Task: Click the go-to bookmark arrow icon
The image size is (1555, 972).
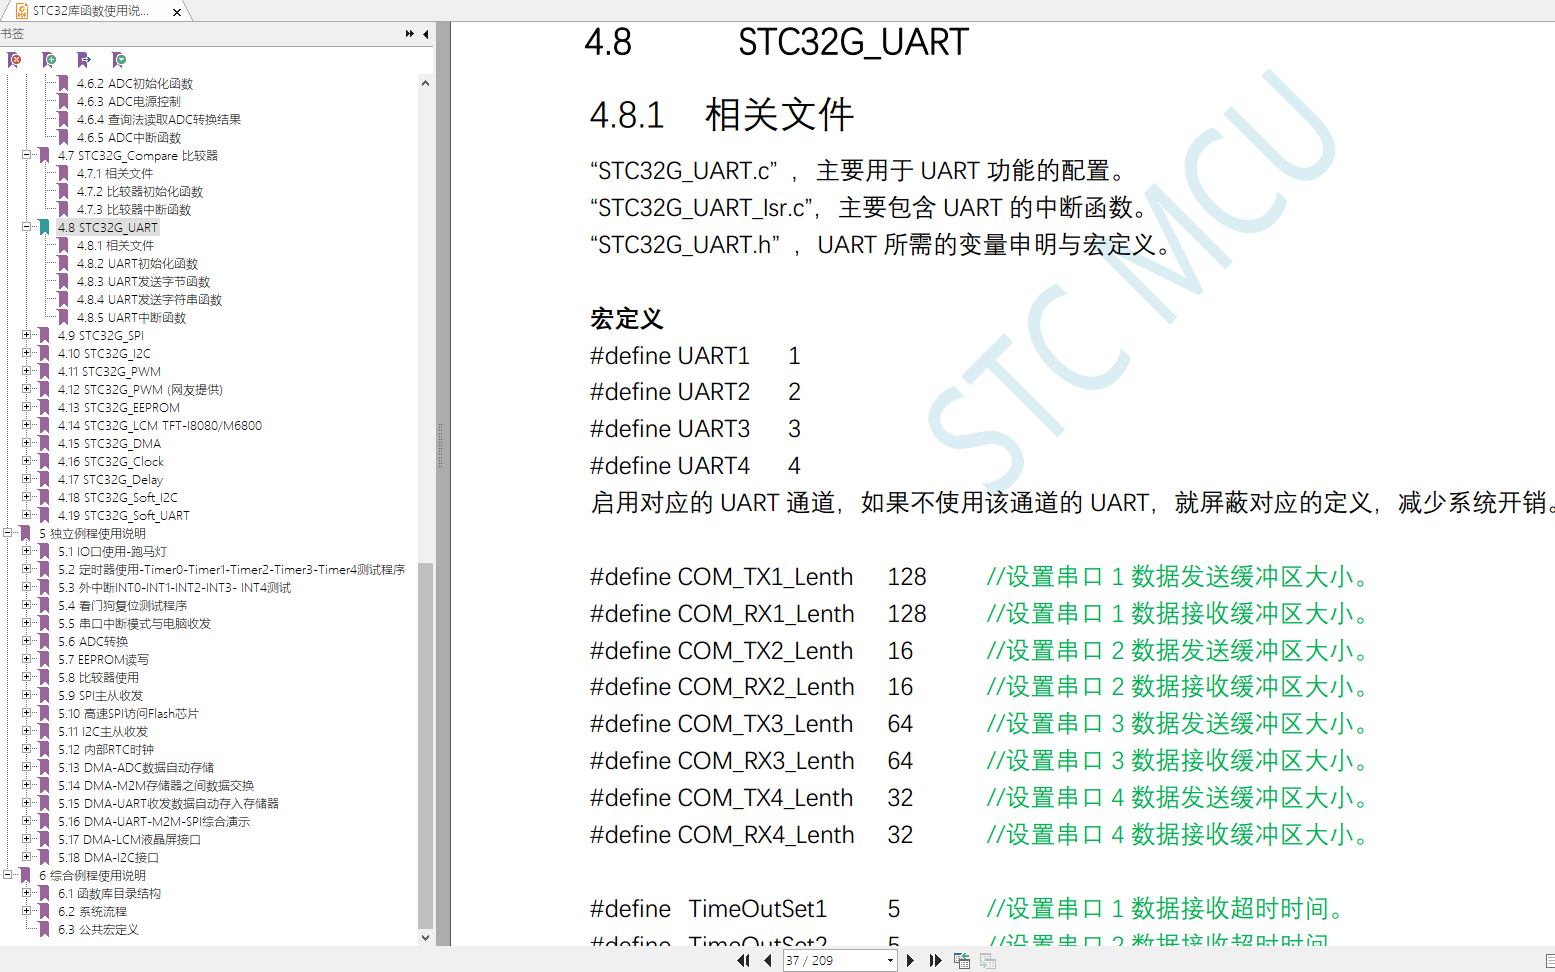Action: pos(84,60)
